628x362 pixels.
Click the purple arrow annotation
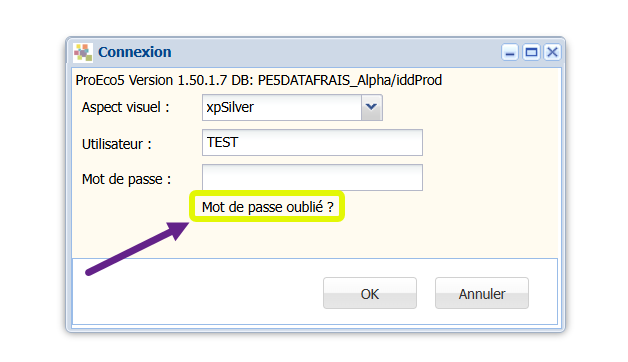pyautogui.click(x=137, y=249)
